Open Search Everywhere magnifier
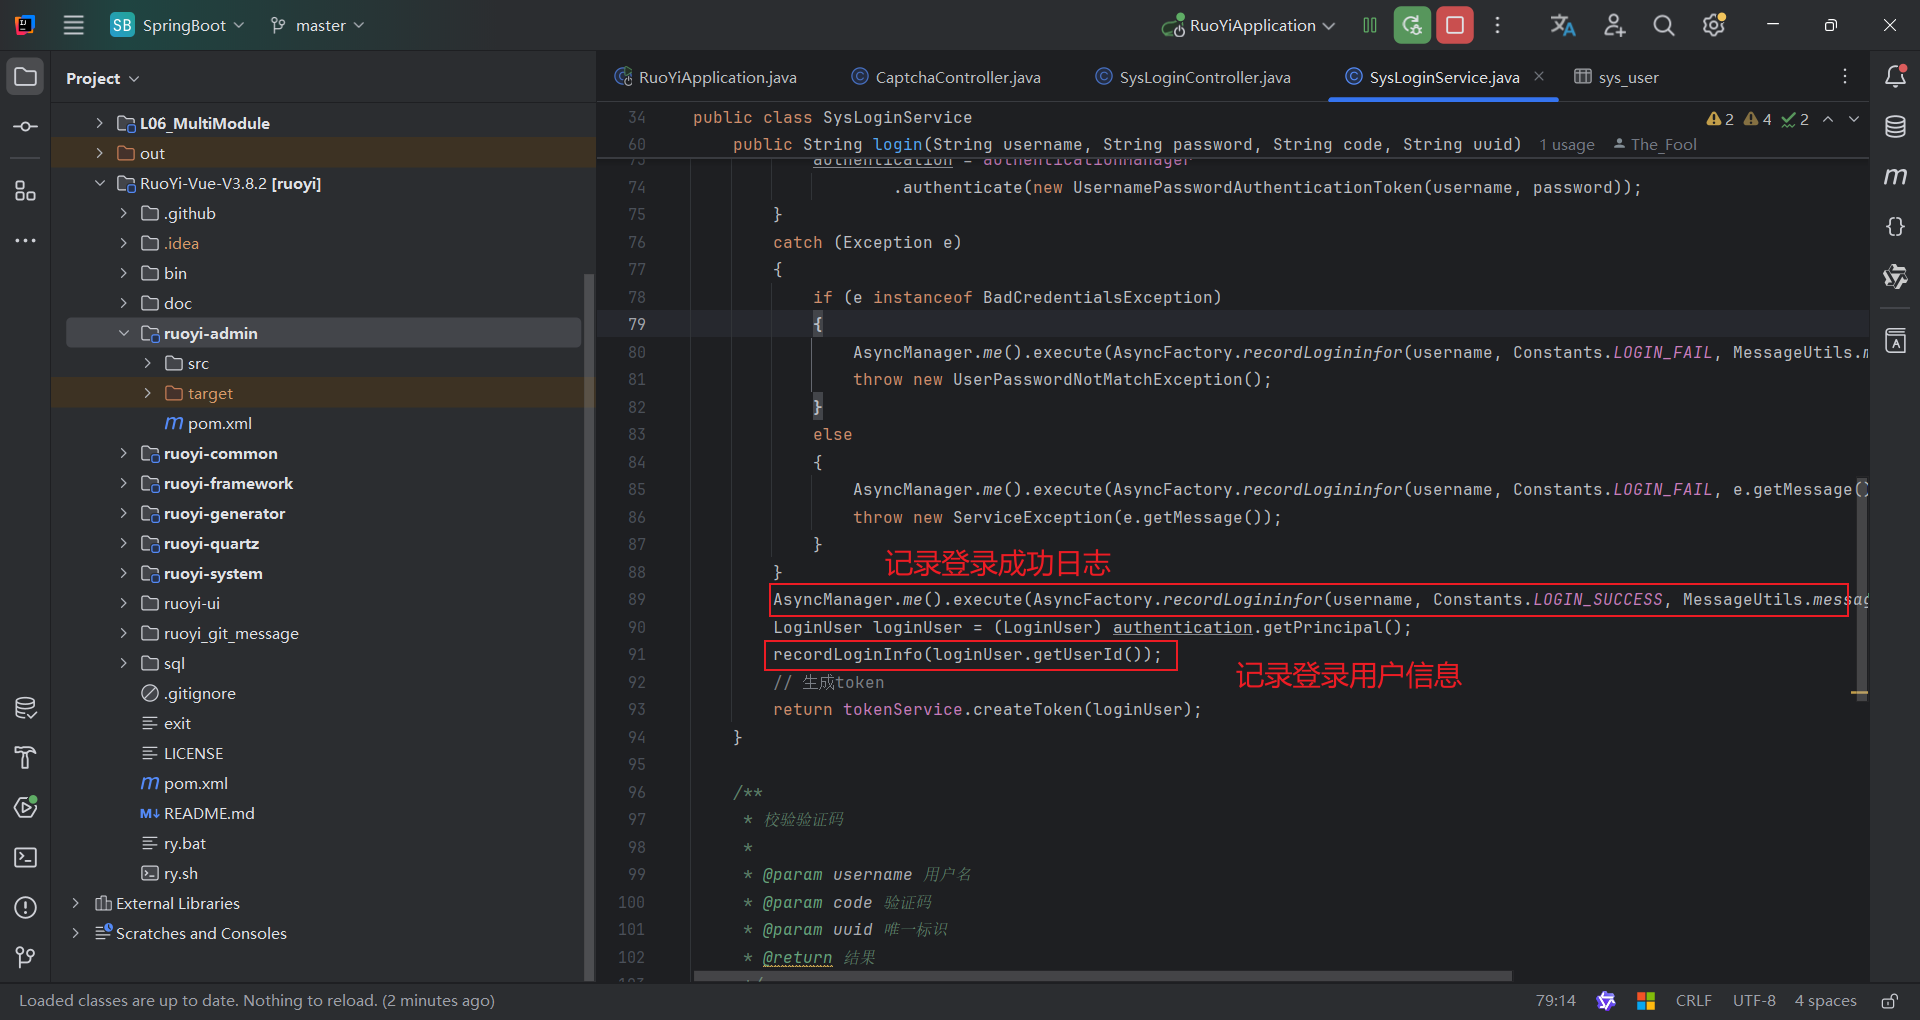 (x=1664, y=25)
